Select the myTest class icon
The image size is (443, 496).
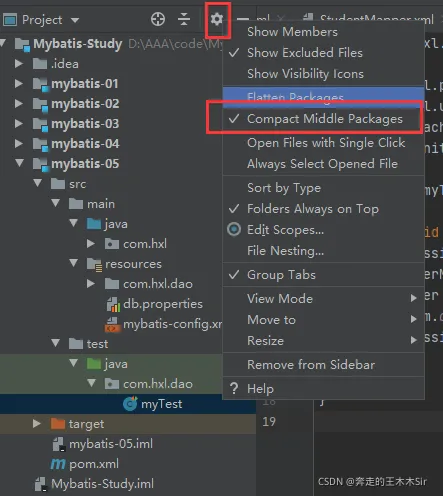click(x=130, y=404)
